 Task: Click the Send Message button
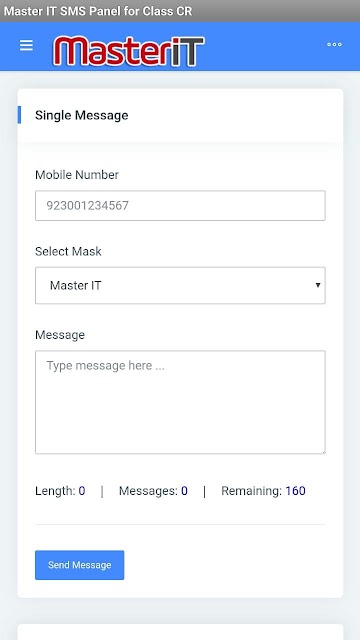[x=80, y=565]
